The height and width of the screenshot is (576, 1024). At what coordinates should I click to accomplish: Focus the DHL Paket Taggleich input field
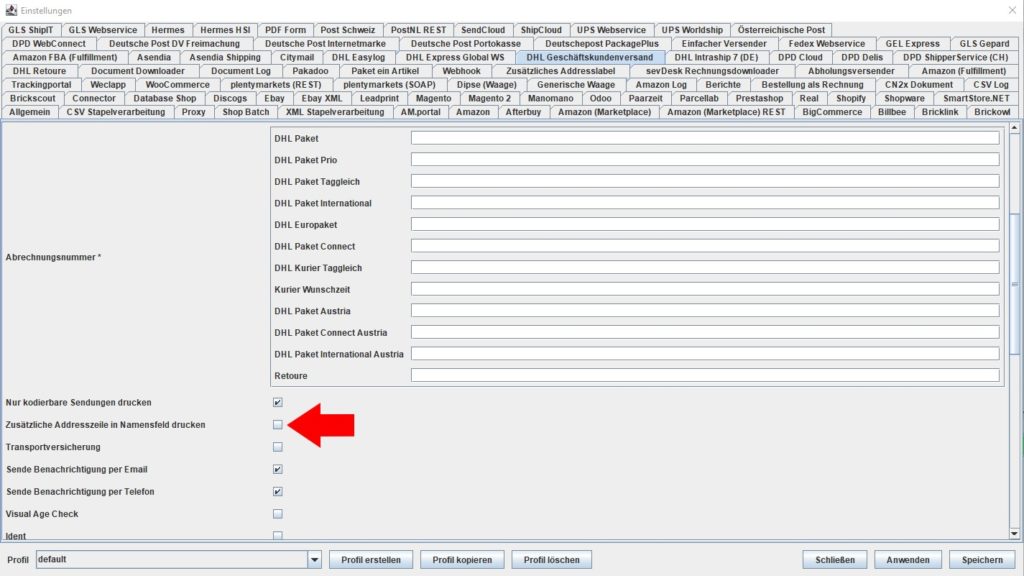click(705, 181)
